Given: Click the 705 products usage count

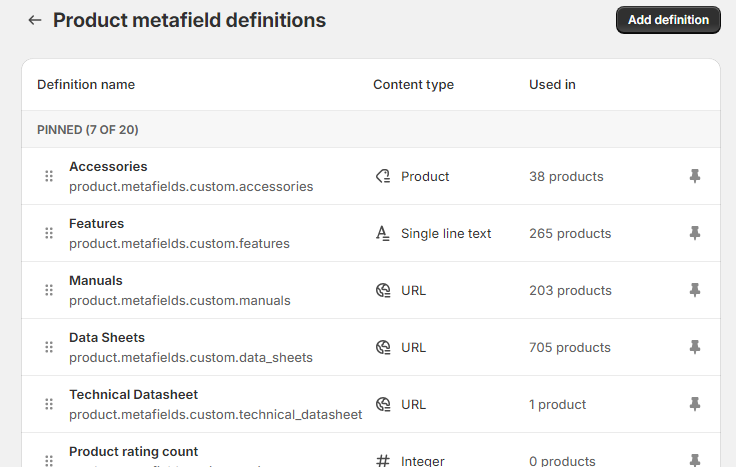Looking at the screenshot, I should tap(569, 347).
